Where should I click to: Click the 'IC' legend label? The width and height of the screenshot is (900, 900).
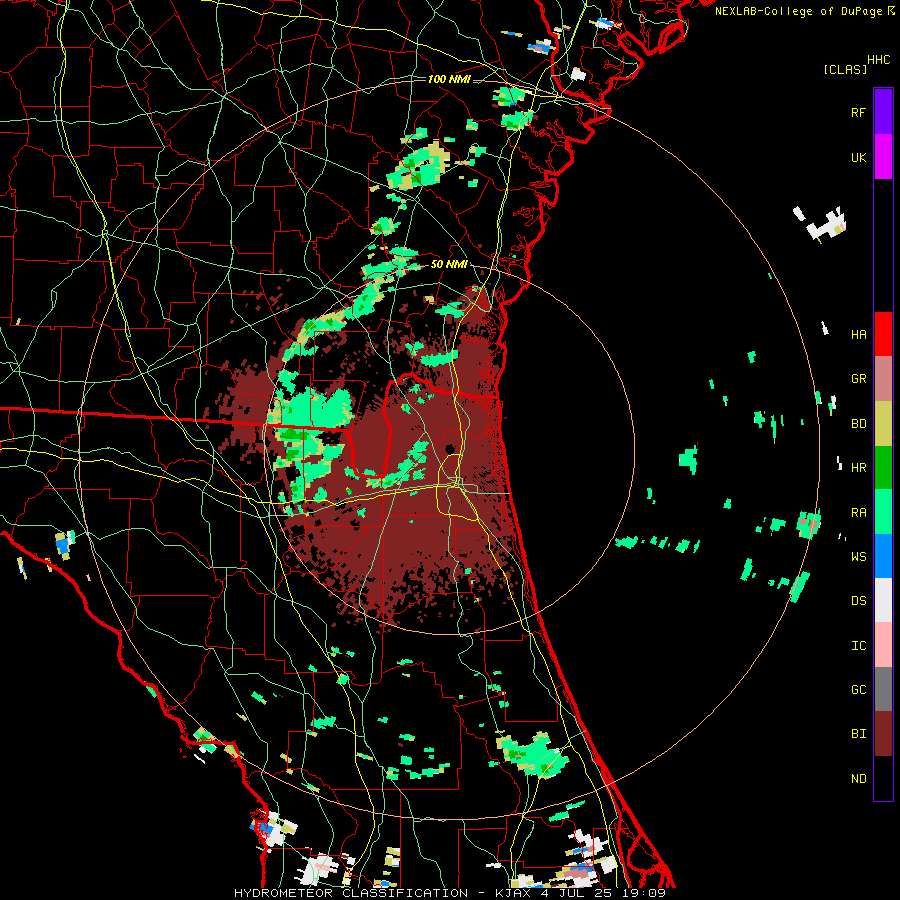(x=859, y=646)
